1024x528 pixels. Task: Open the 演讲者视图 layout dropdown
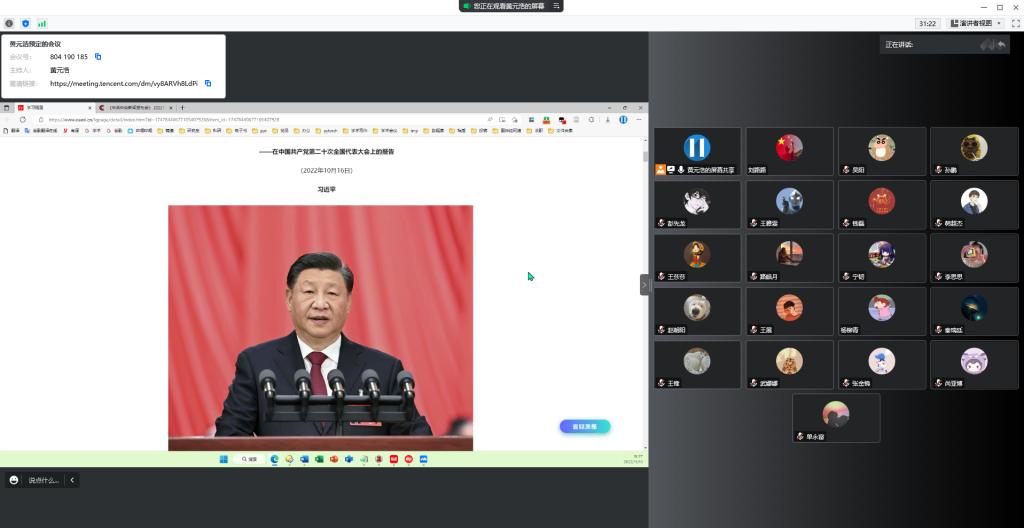click(975, 23)
